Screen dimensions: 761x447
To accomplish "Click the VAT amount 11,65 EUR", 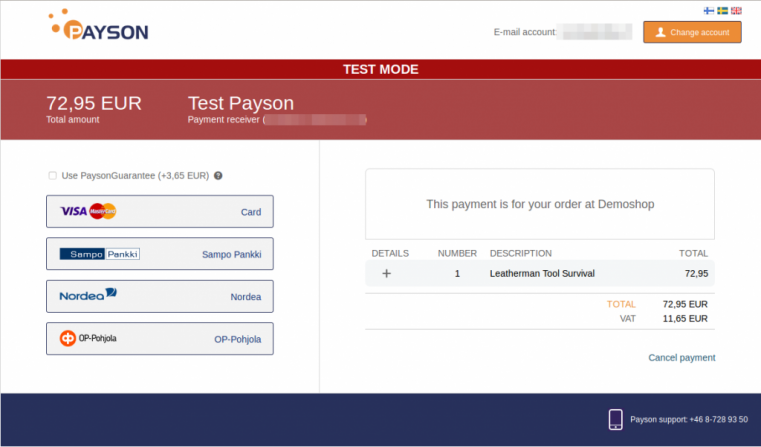I will [x=685, y=319].
